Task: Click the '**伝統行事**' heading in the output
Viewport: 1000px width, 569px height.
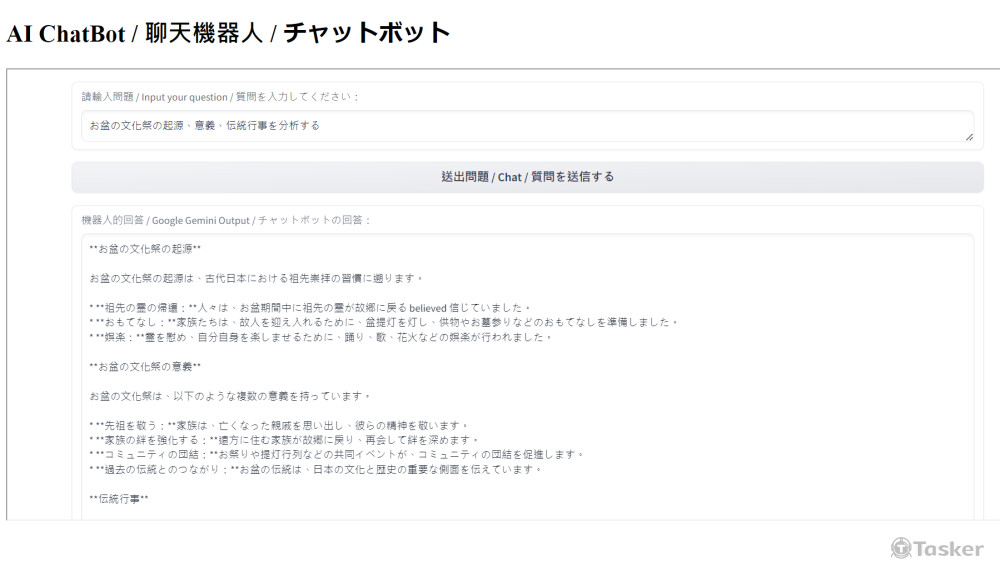Action: [119, 499]
